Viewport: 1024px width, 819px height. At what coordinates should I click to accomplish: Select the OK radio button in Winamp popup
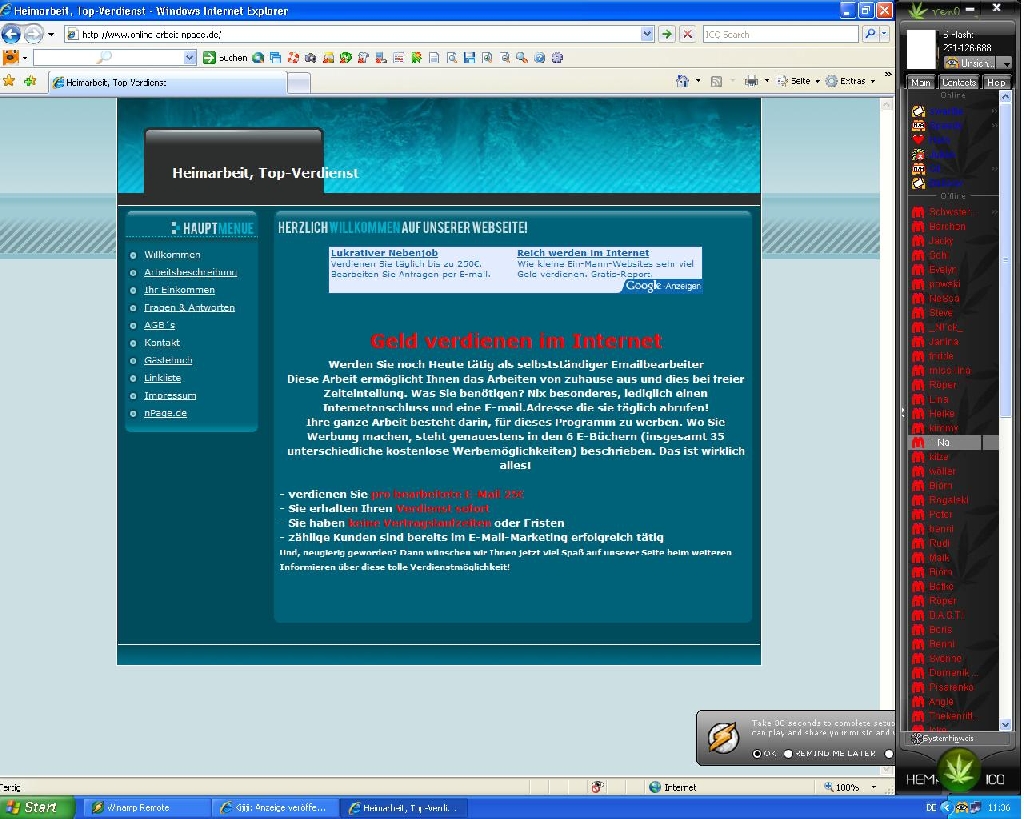point(757,754)
